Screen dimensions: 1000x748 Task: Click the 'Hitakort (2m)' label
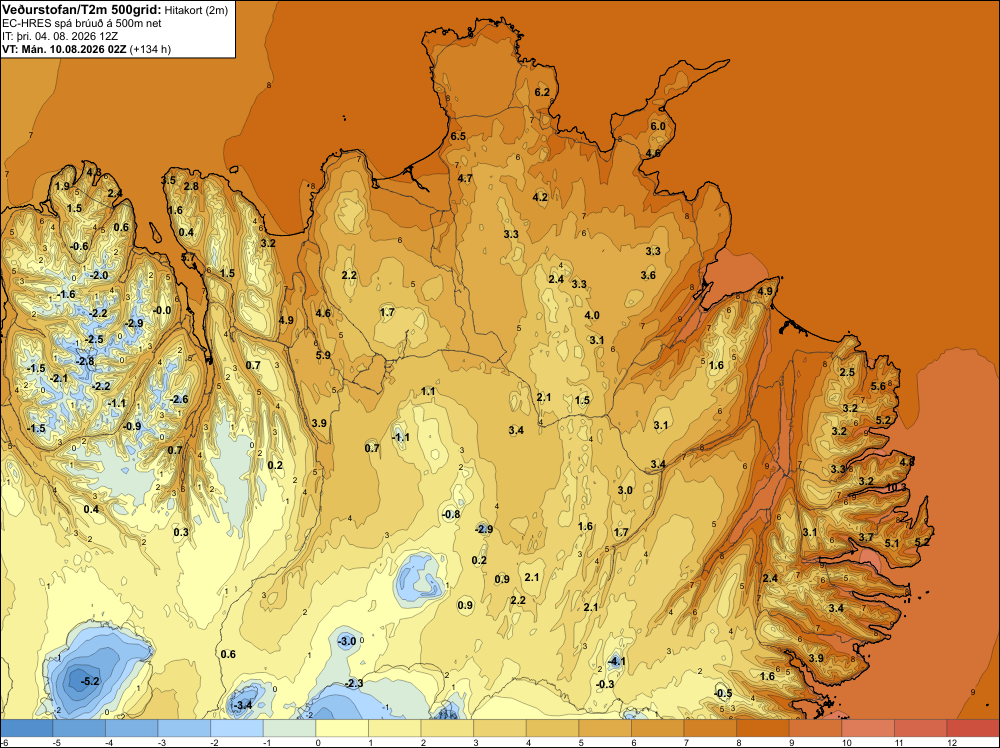(195, 10)
